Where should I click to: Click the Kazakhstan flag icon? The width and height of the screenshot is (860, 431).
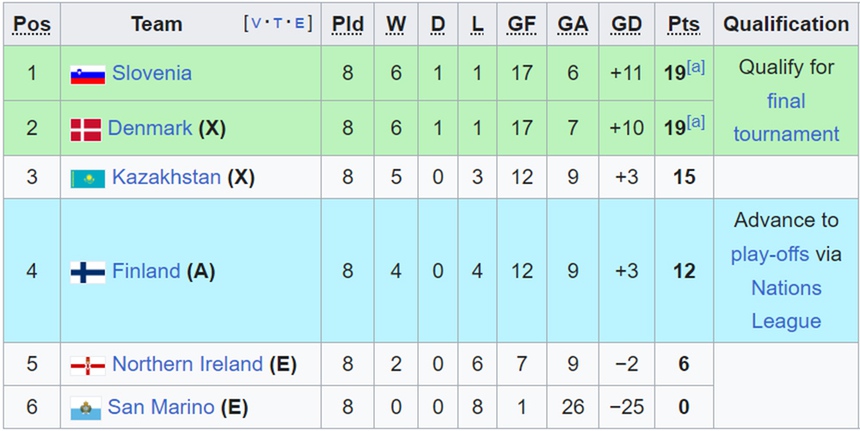click(x=88, y=178)
